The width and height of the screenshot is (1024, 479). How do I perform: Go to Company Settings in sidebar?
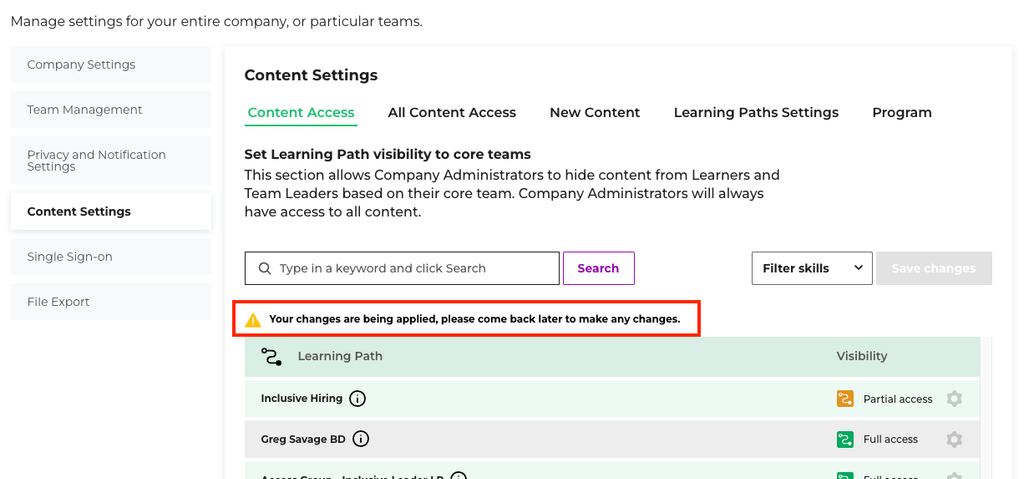point(111,64)
